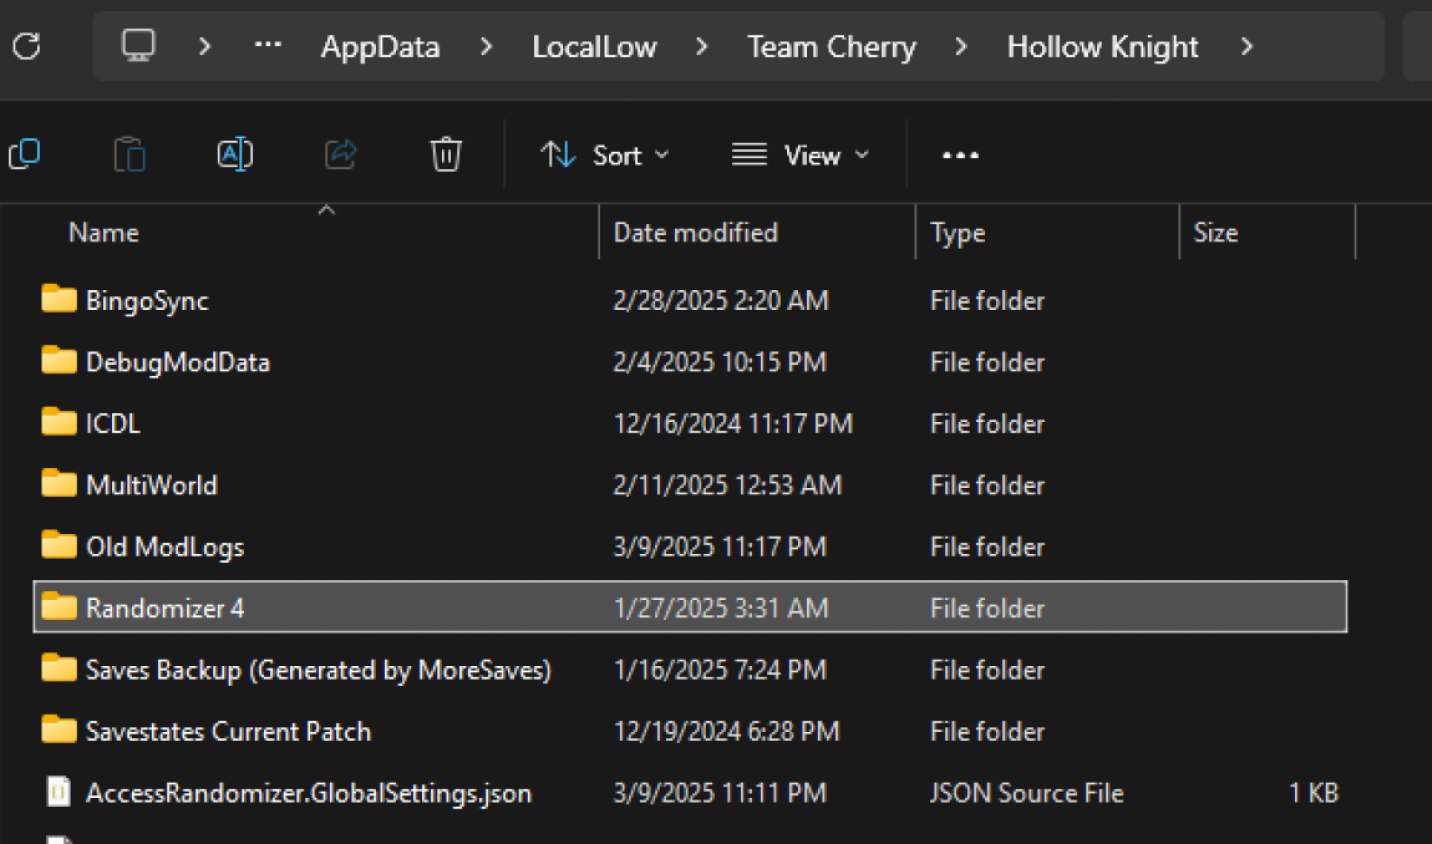This screenshot has width=1432, height=844.
Task: Expand the chevron after the monitor icon
Action: pyautogui.click(x=205, y=46)
